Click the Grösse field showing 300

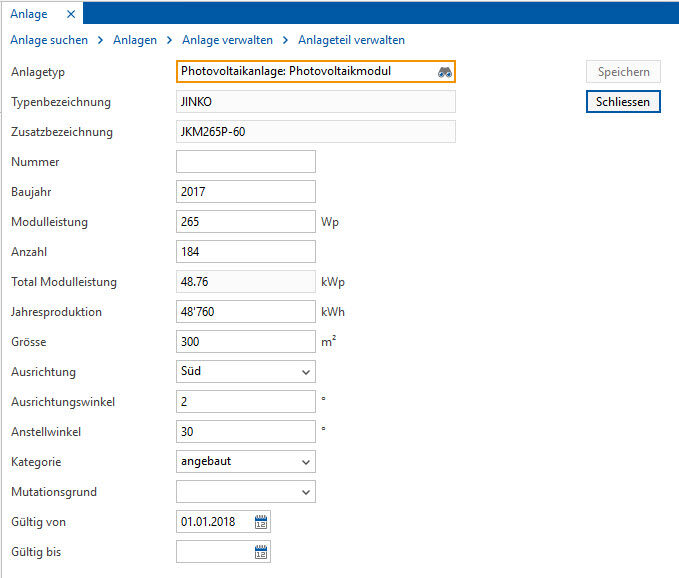point(246,342)
